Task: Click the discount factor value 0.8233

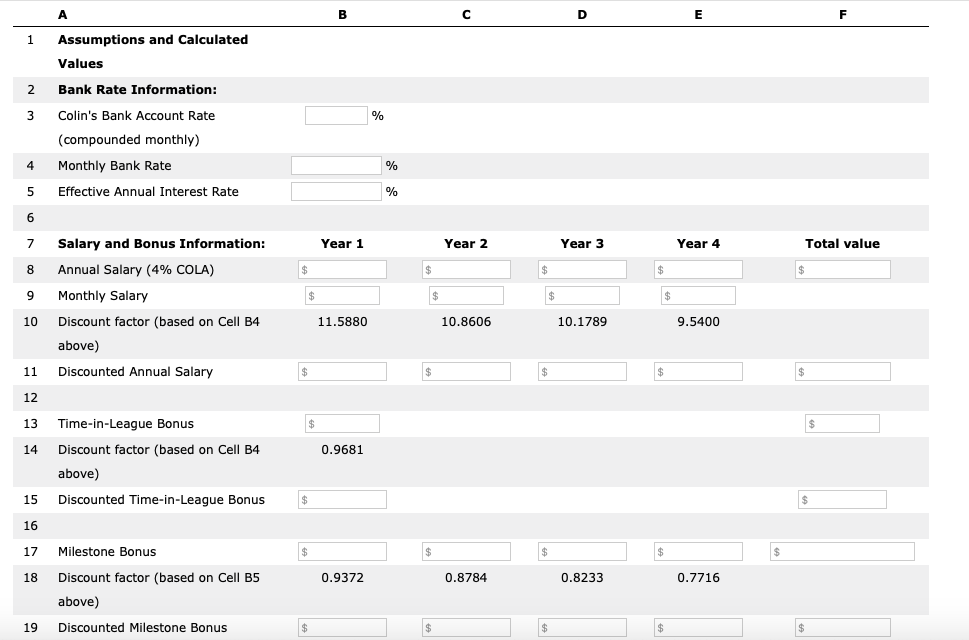Action: coord(582,578)
